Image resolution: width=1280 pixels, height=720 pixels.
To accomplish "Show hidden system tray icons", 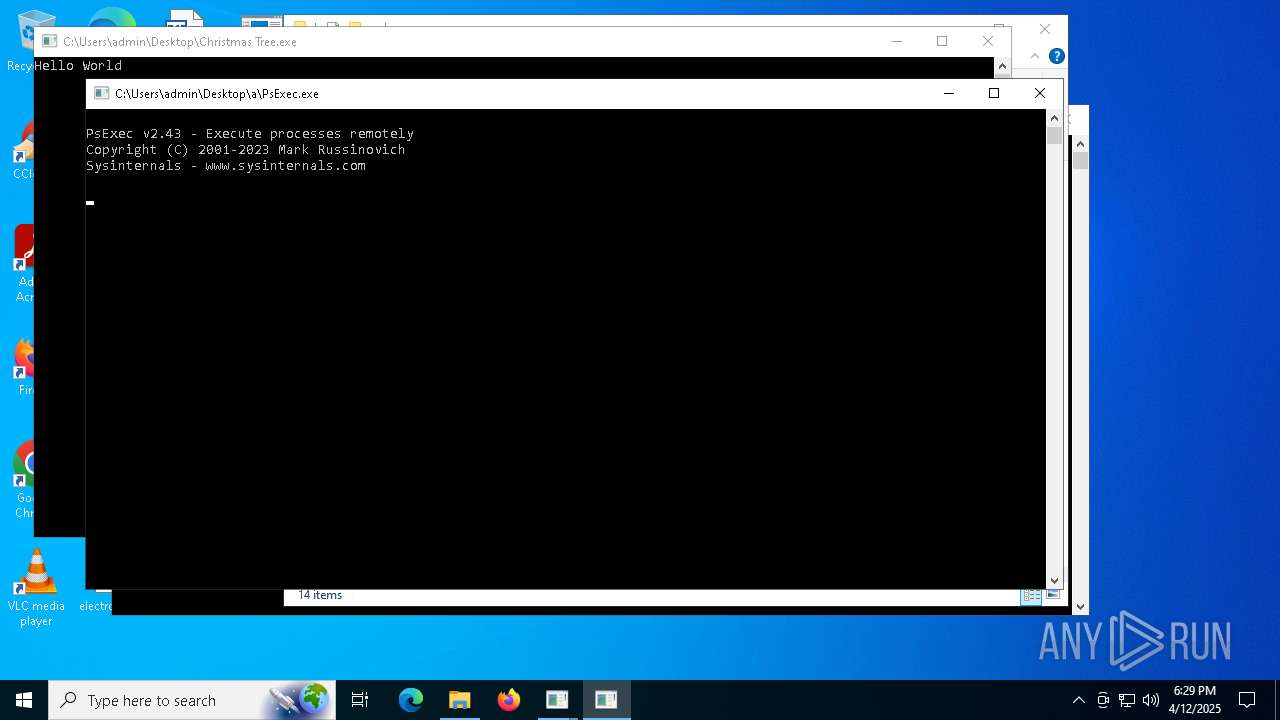I will tap(1078, 700).
